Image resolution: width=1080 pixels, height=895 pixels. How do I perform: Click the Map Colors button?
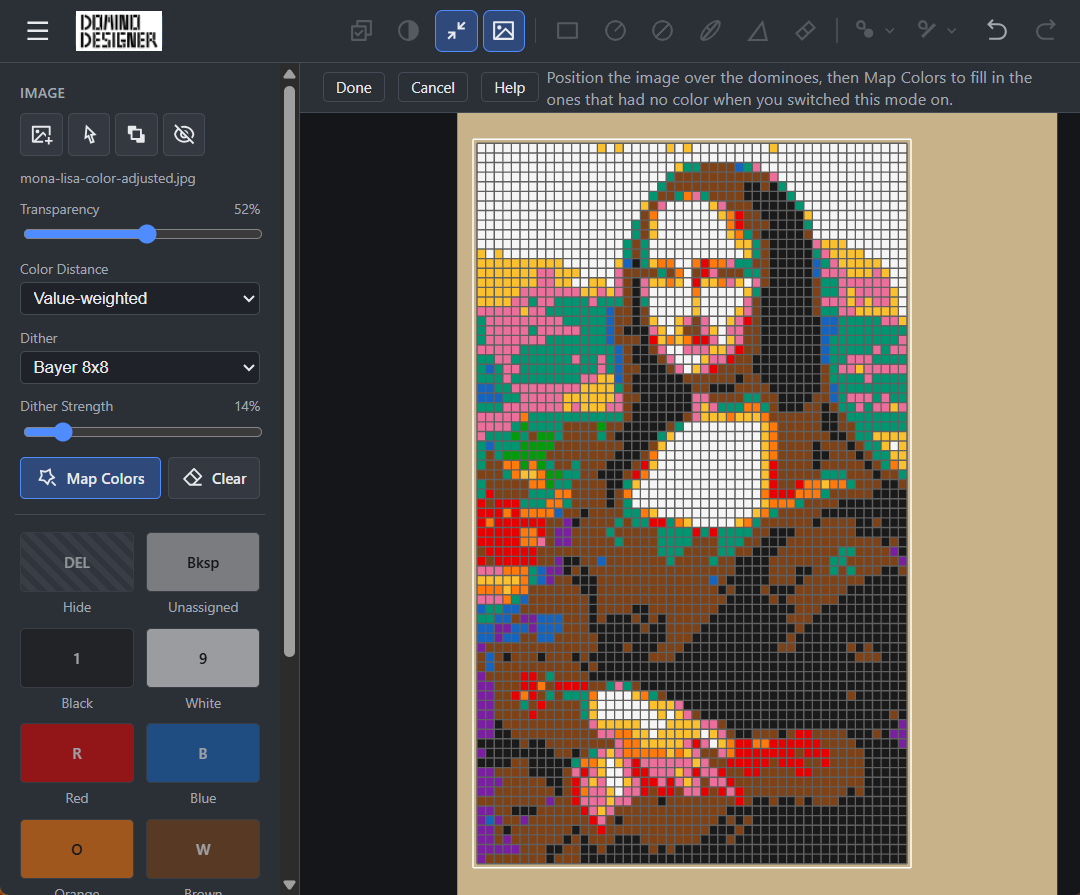(x=90, y=478)
